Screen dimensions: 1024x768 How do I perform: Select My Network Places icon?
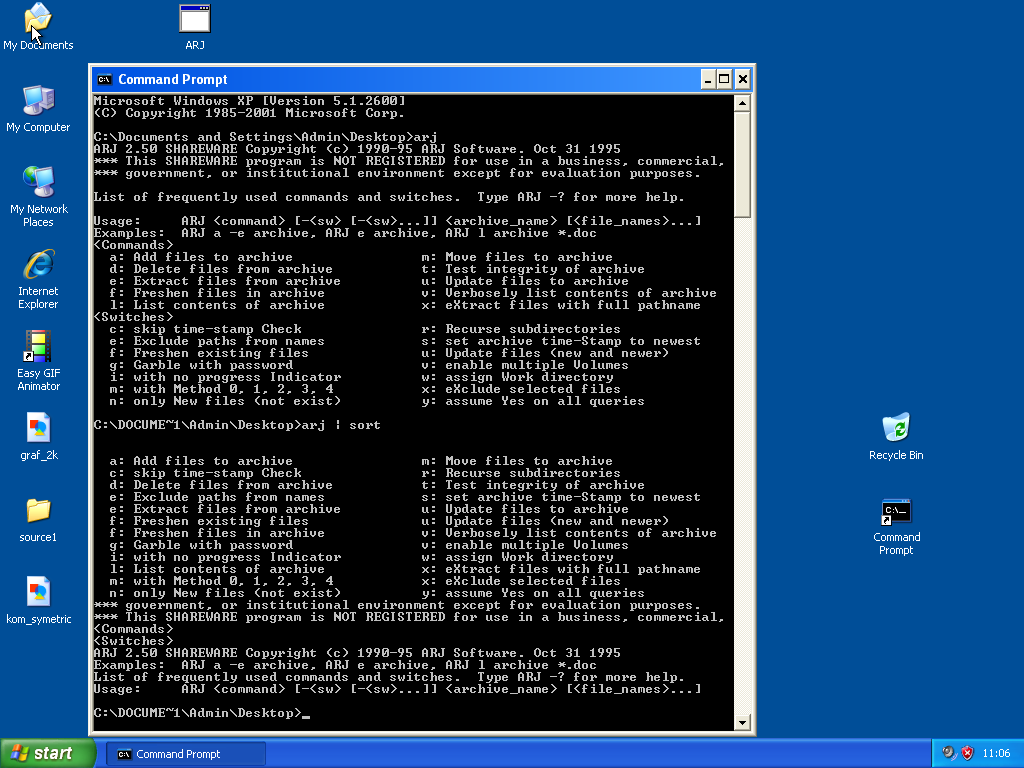[x=38, y=196]
